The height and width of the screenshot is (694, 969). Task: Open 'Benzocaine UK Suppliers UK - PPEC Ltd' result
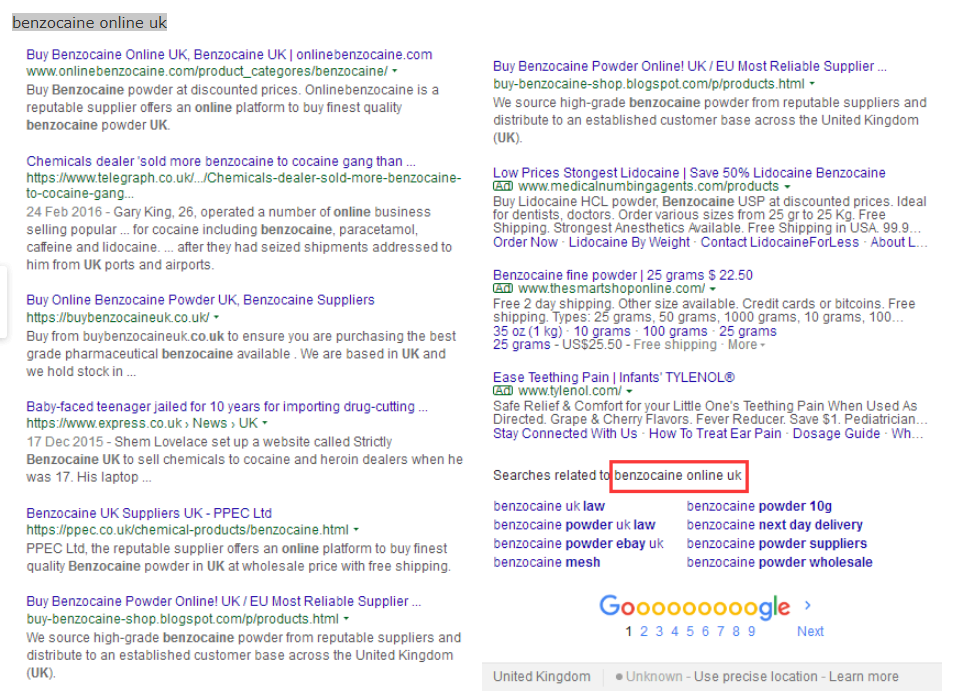149,513
